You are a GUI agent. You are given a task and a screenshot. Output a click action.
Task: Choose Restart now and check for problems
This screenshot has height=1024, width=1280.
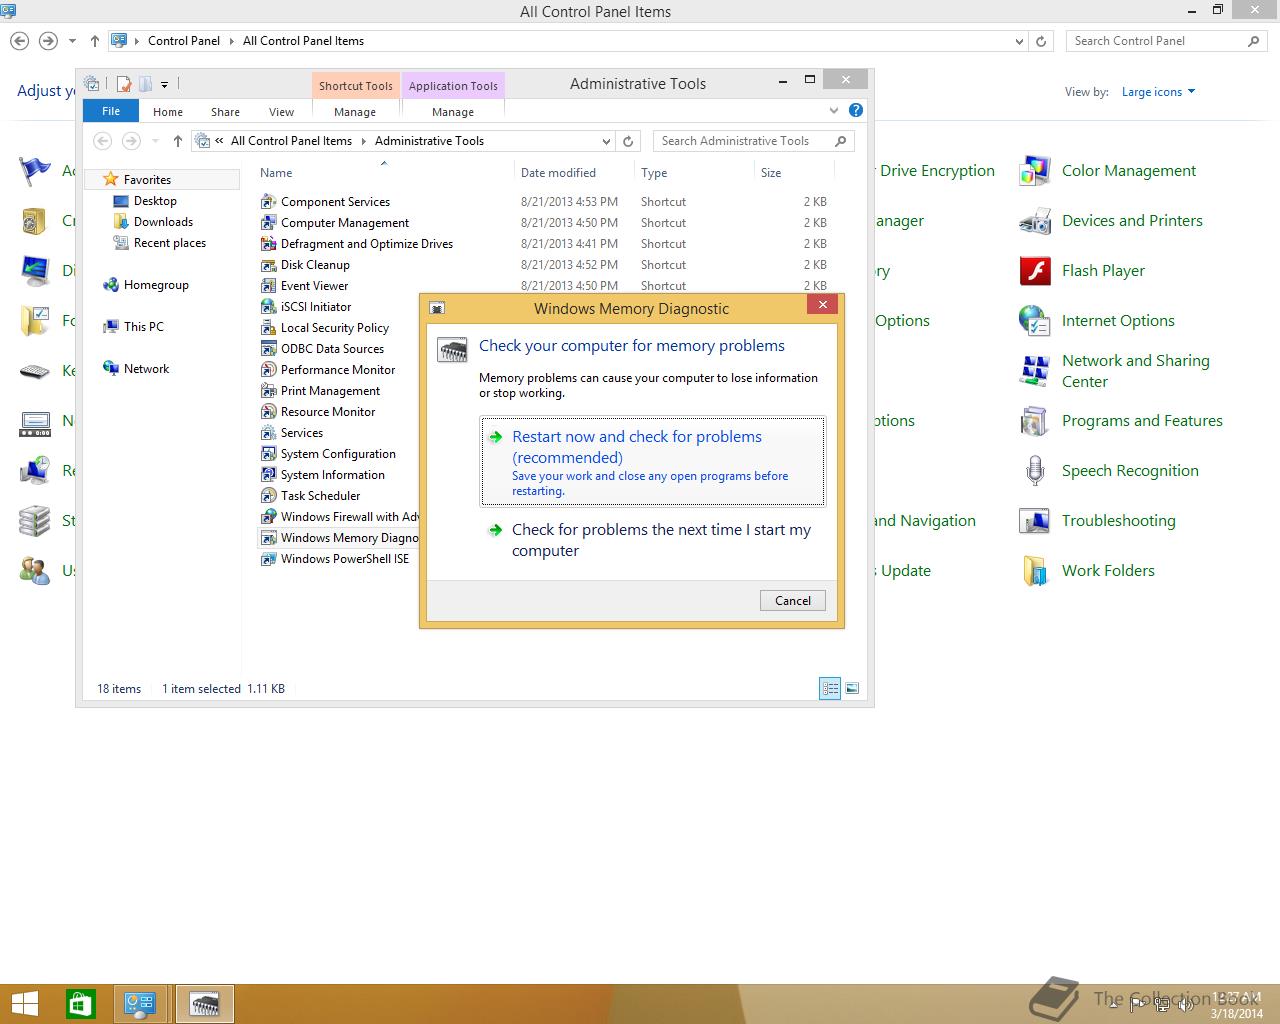point(653,461)
